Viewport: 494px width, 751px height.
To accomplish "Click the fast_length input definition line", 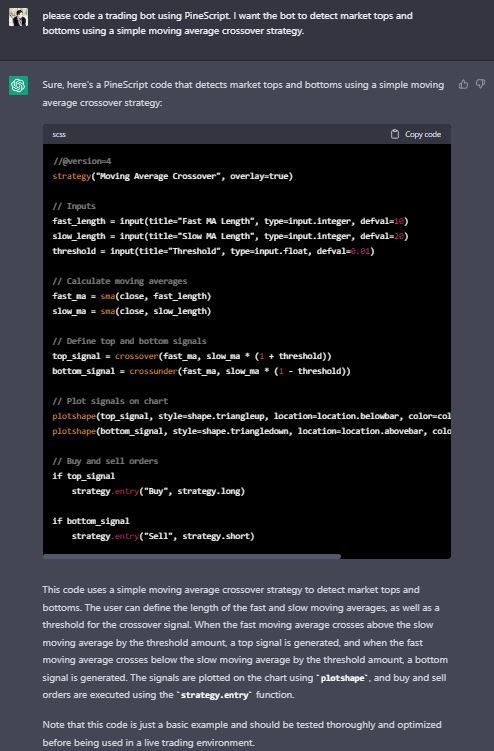I will coord(230,221).
